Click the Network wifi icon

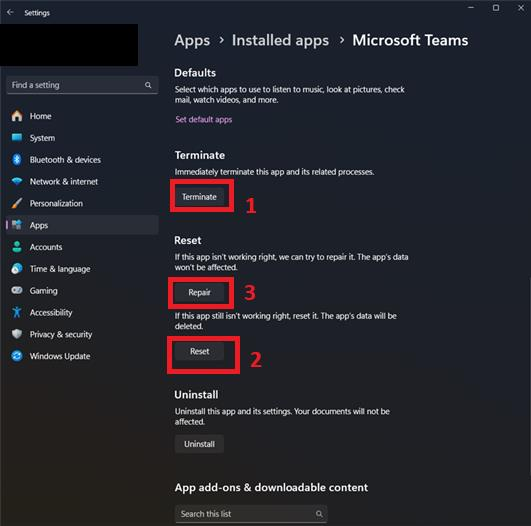point(17,181)
